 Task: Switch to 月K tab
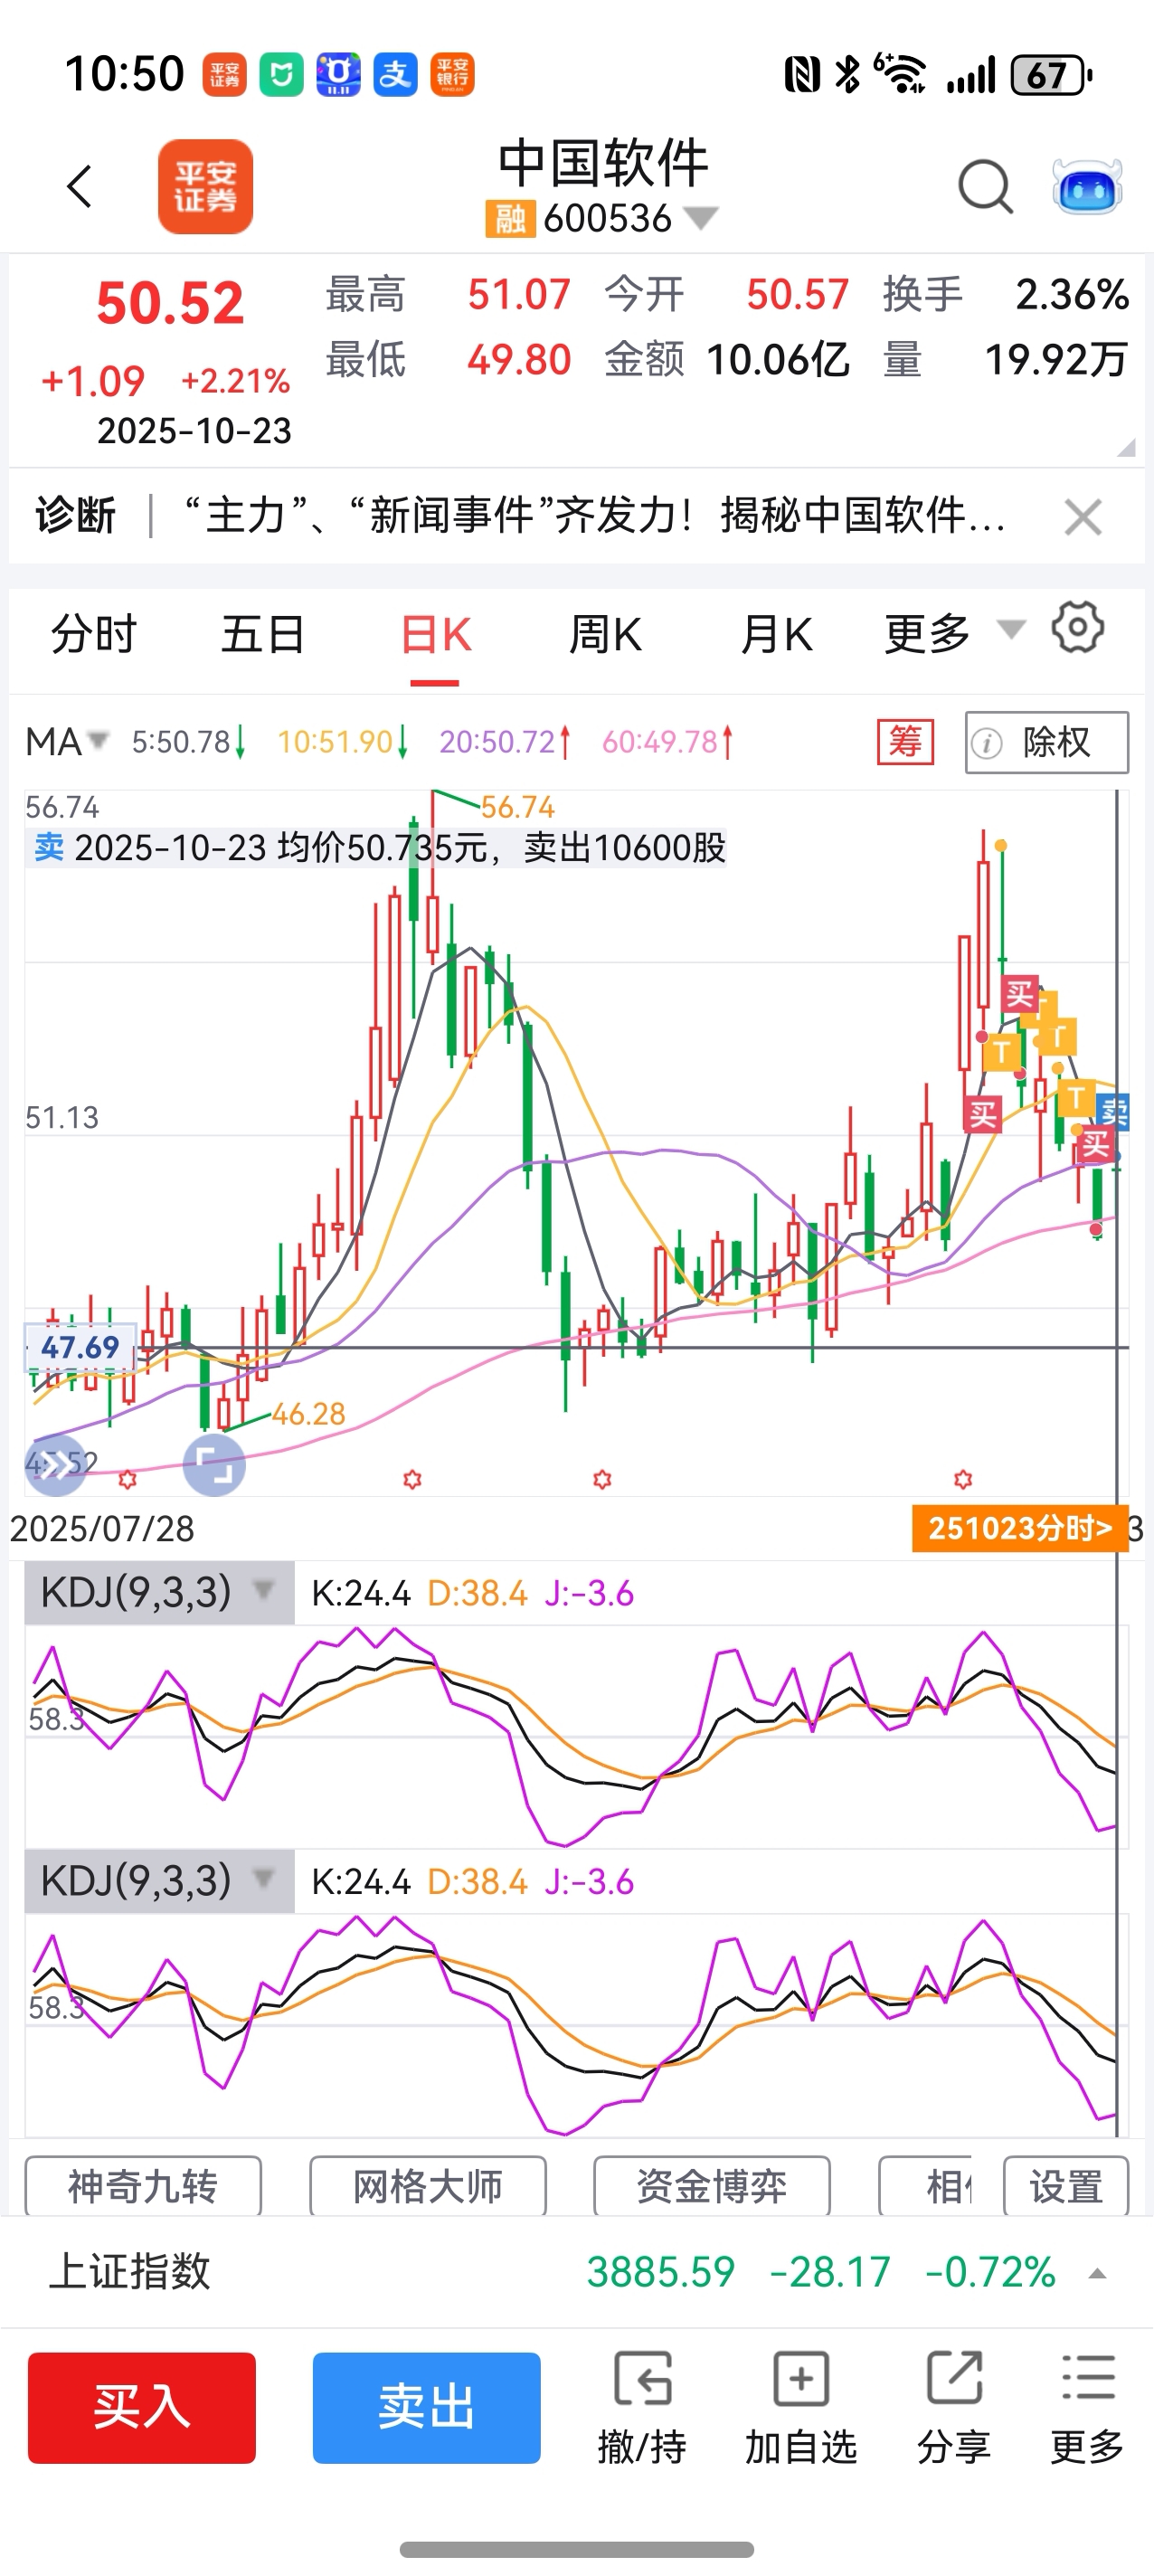click(x=776, y=634)
